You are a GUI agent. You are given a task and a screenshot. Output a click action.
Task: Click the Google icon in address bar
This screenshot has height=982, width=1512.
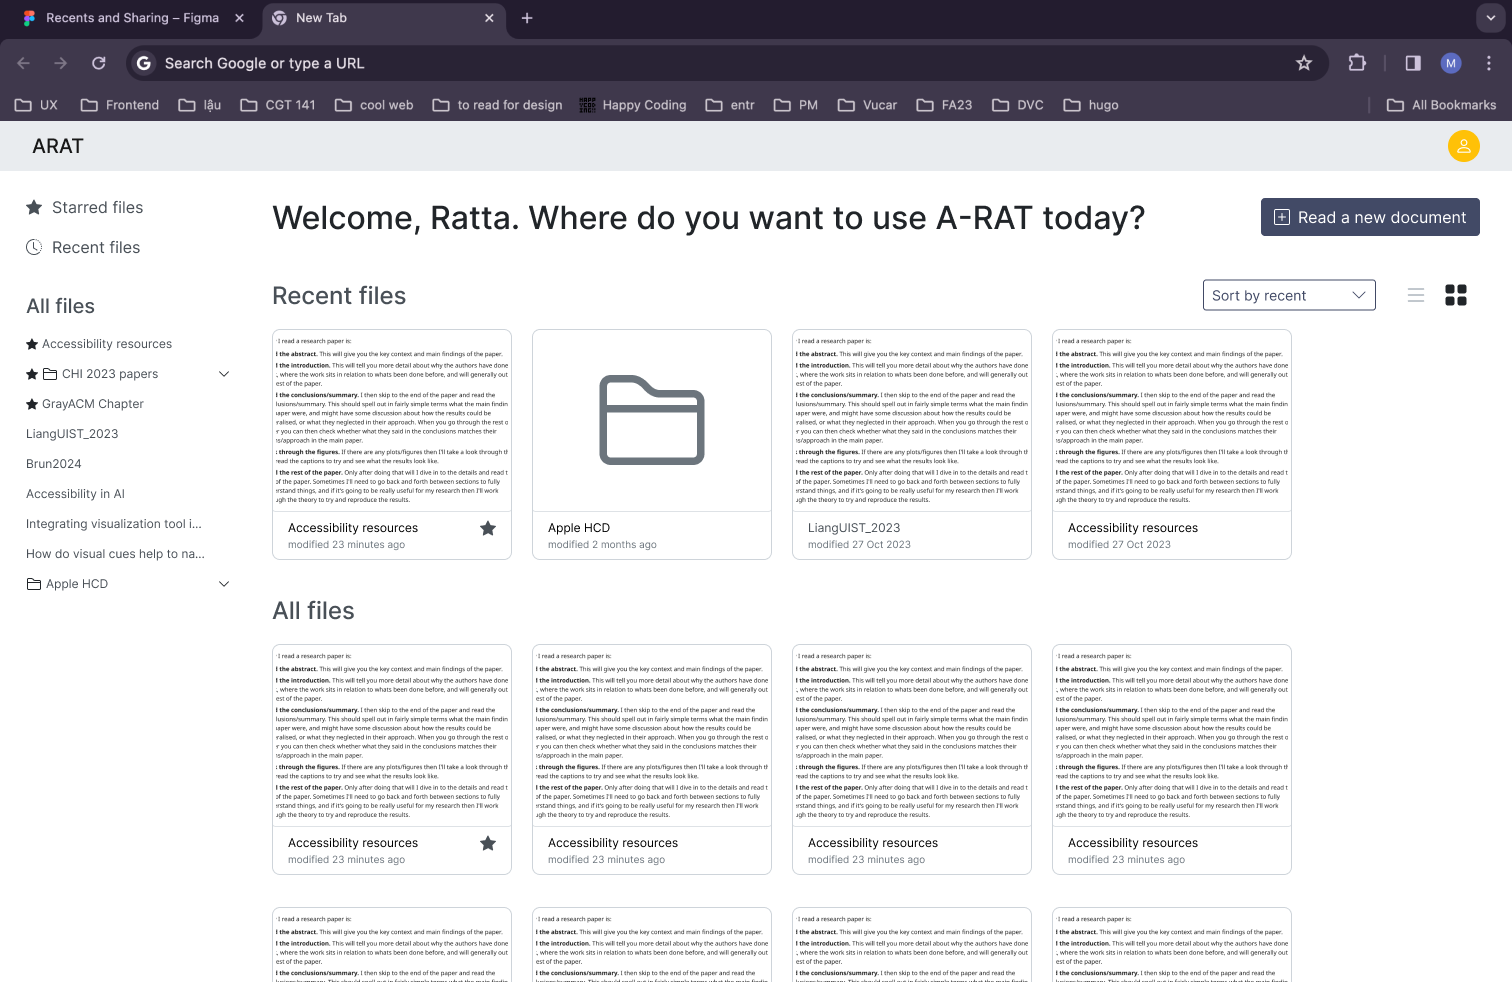[144, 63]
